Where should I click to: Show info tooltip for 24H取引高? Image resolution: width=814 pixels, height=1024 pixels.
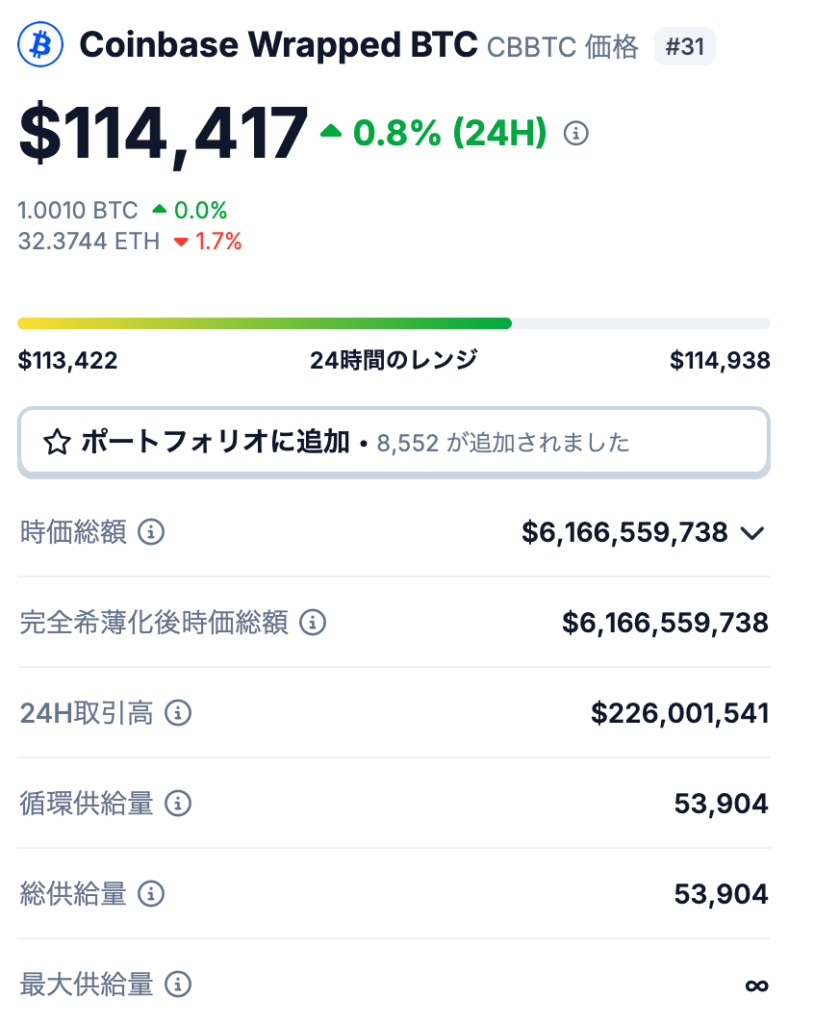178,712
